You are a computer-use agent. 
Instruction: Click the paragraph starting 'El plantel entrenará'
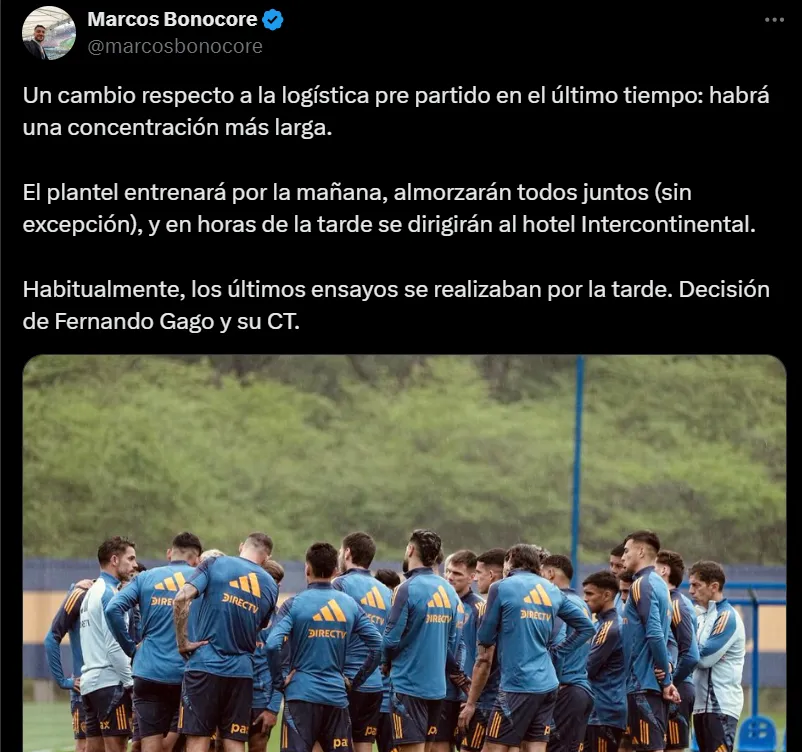[389, 208]
